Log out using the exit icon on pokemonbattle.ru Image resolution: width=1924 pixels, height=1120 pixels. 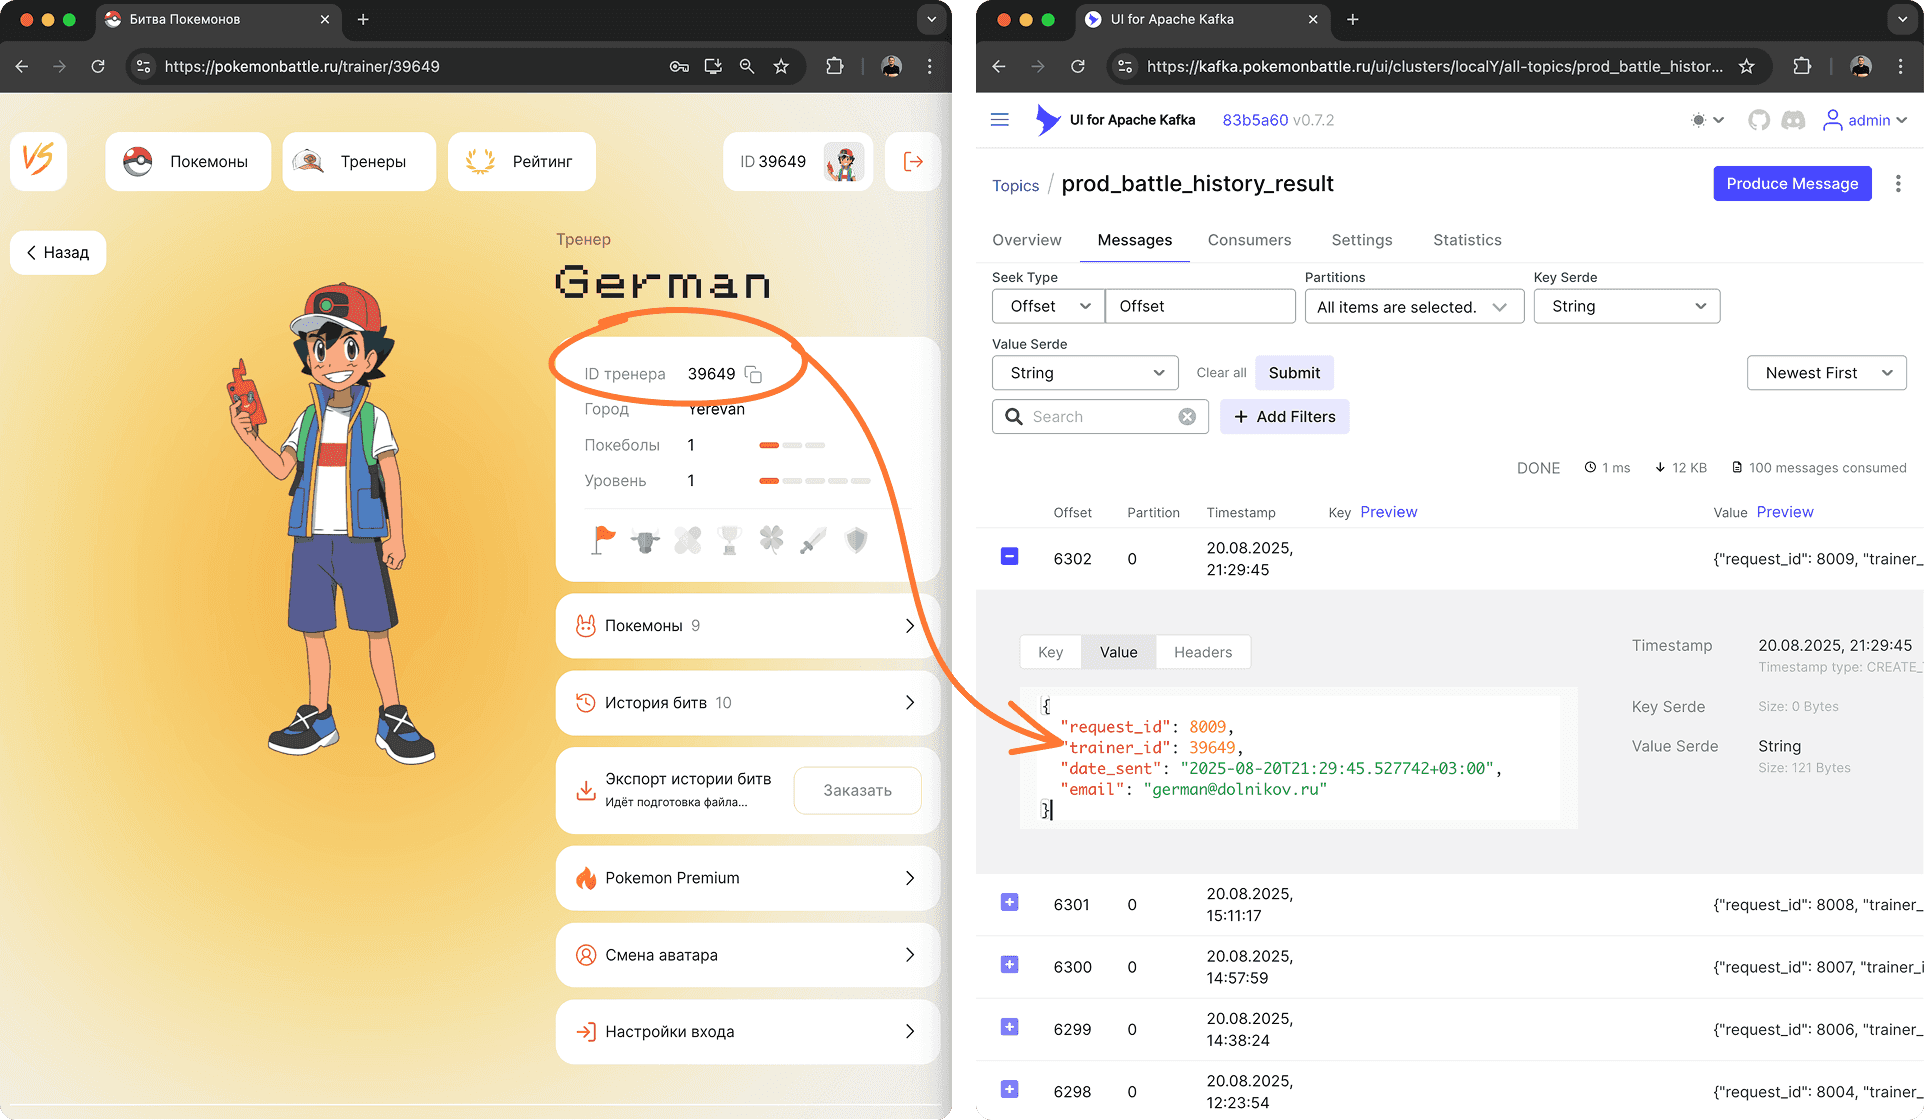[x=911, y=161]
